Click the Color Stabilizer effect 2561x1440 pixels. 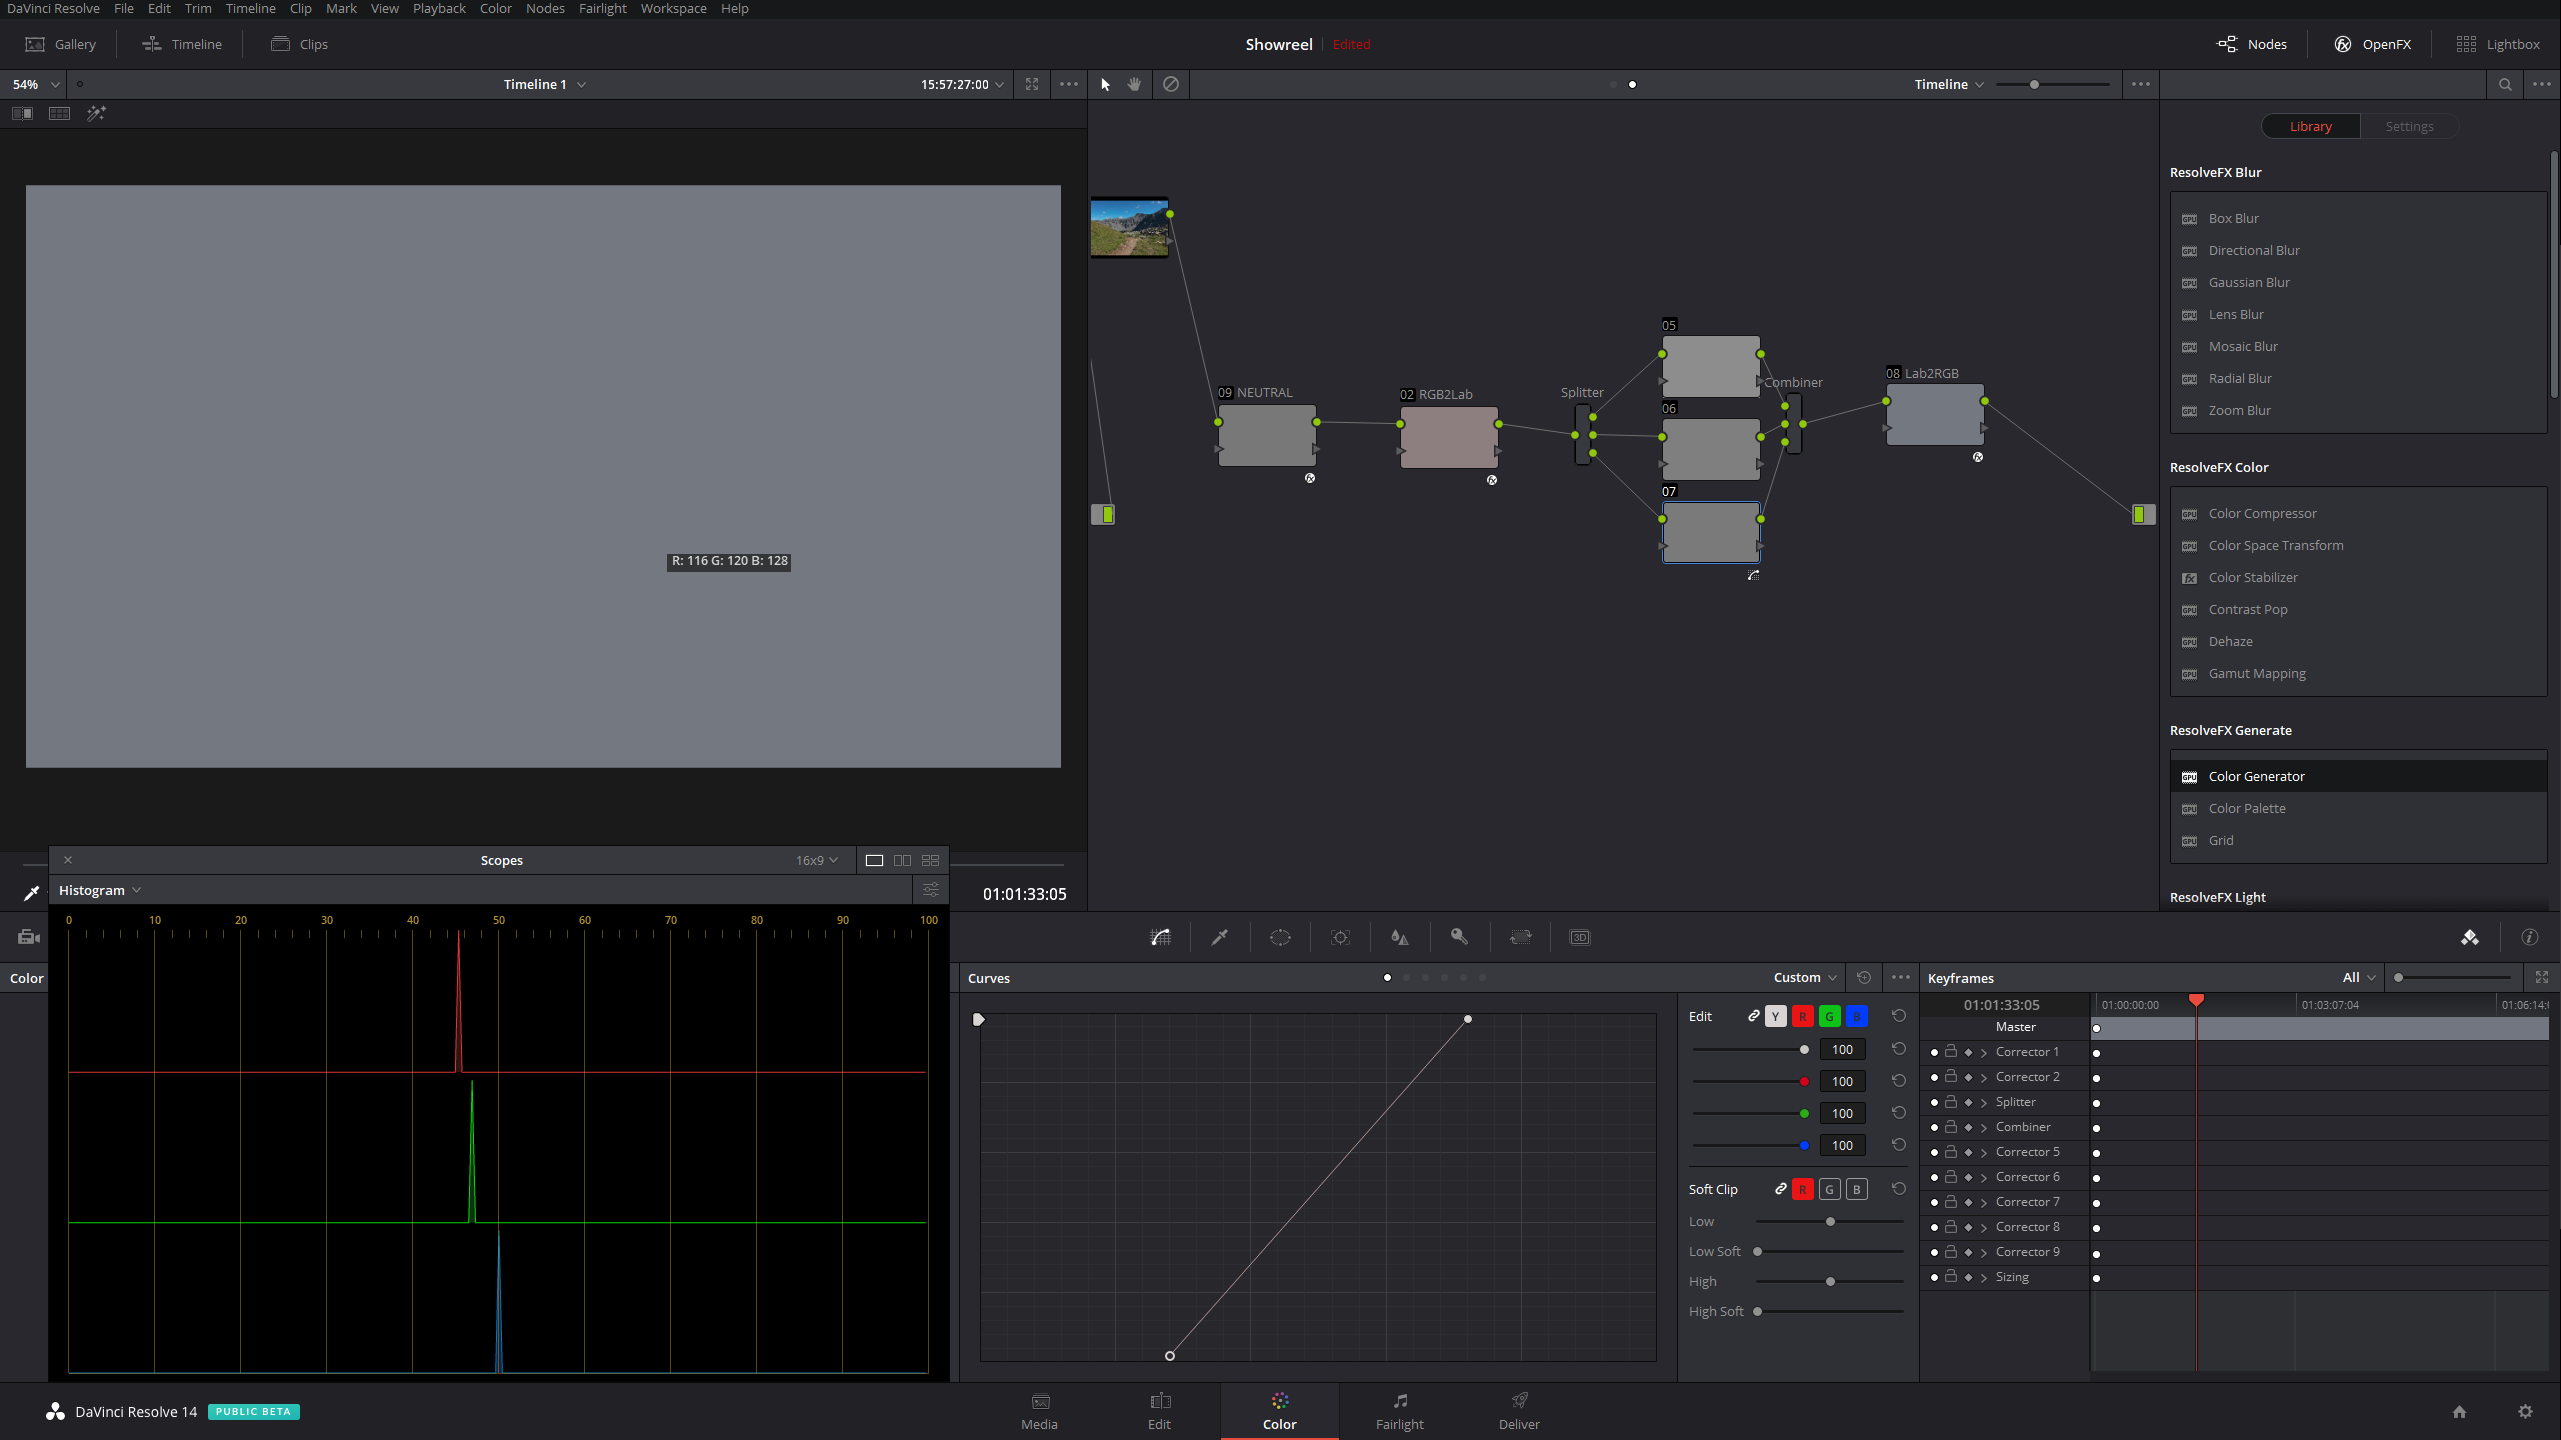pyautogui.click(x=2253, y=577)
